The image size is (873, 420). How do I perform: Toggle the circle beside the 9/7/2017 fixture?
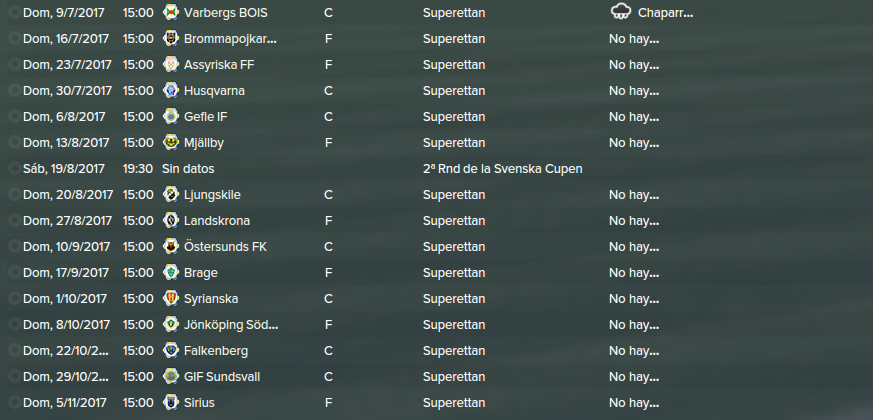point(14,12)
